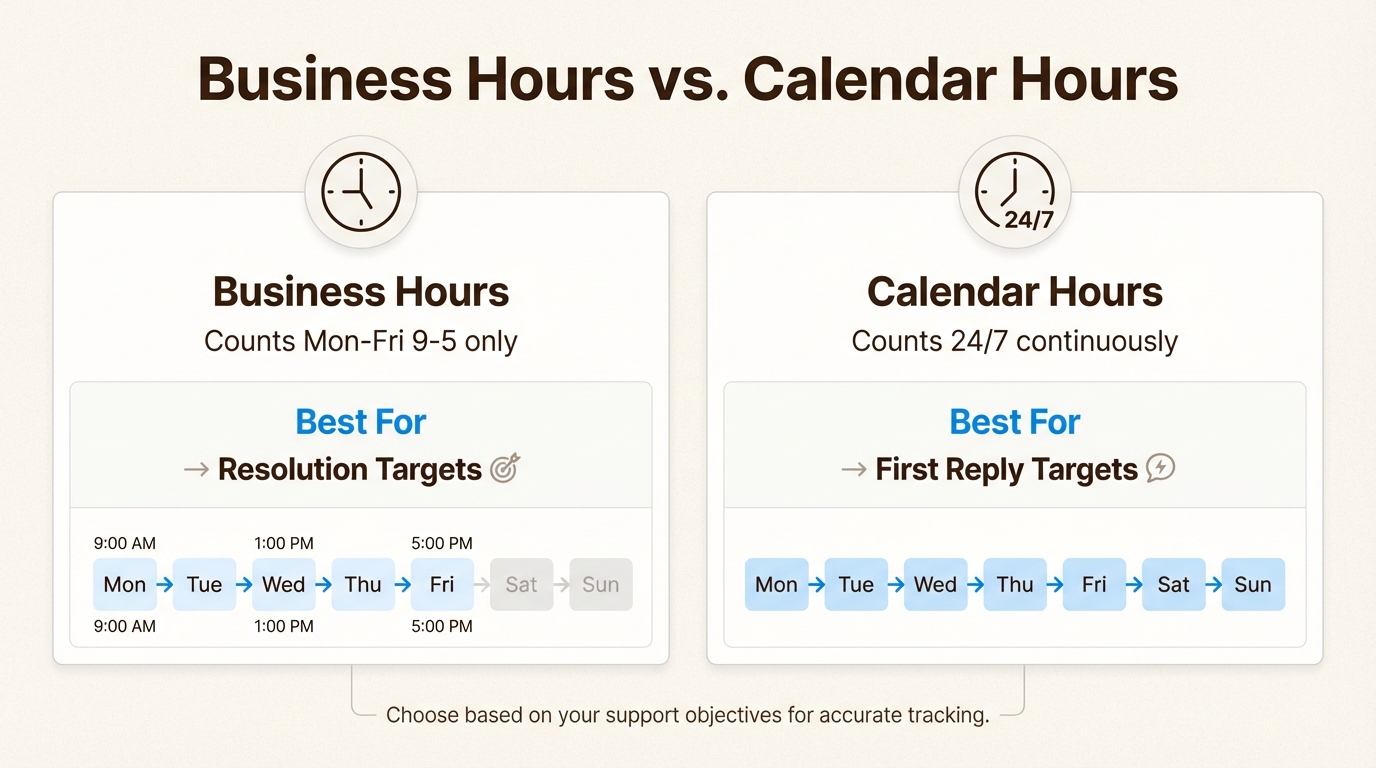Screen dimensions: 1376x768
Task: Select Wed in the Calendar Hours timeline
Action: pyautogui.click(x=935, y=585)
